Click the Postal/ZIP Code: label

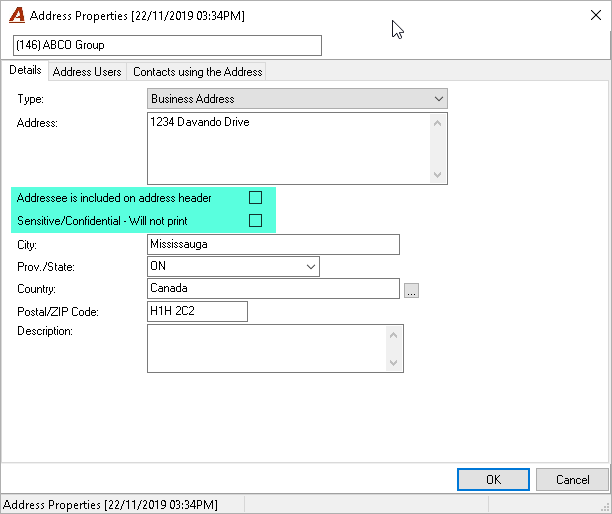point(58,312)
